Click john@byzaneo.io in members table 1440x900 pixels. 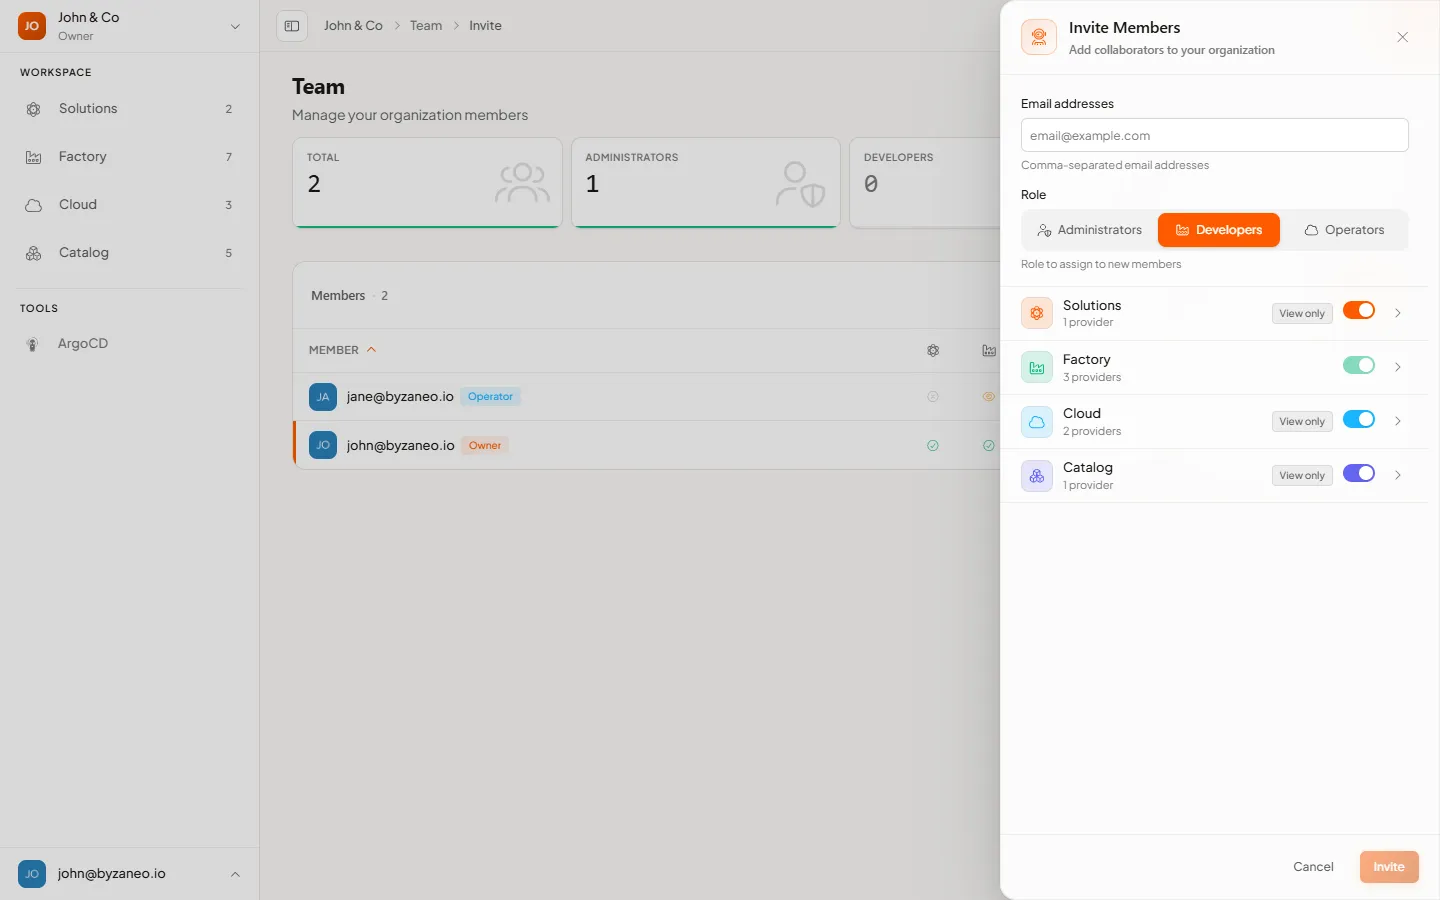coord(400,446)
